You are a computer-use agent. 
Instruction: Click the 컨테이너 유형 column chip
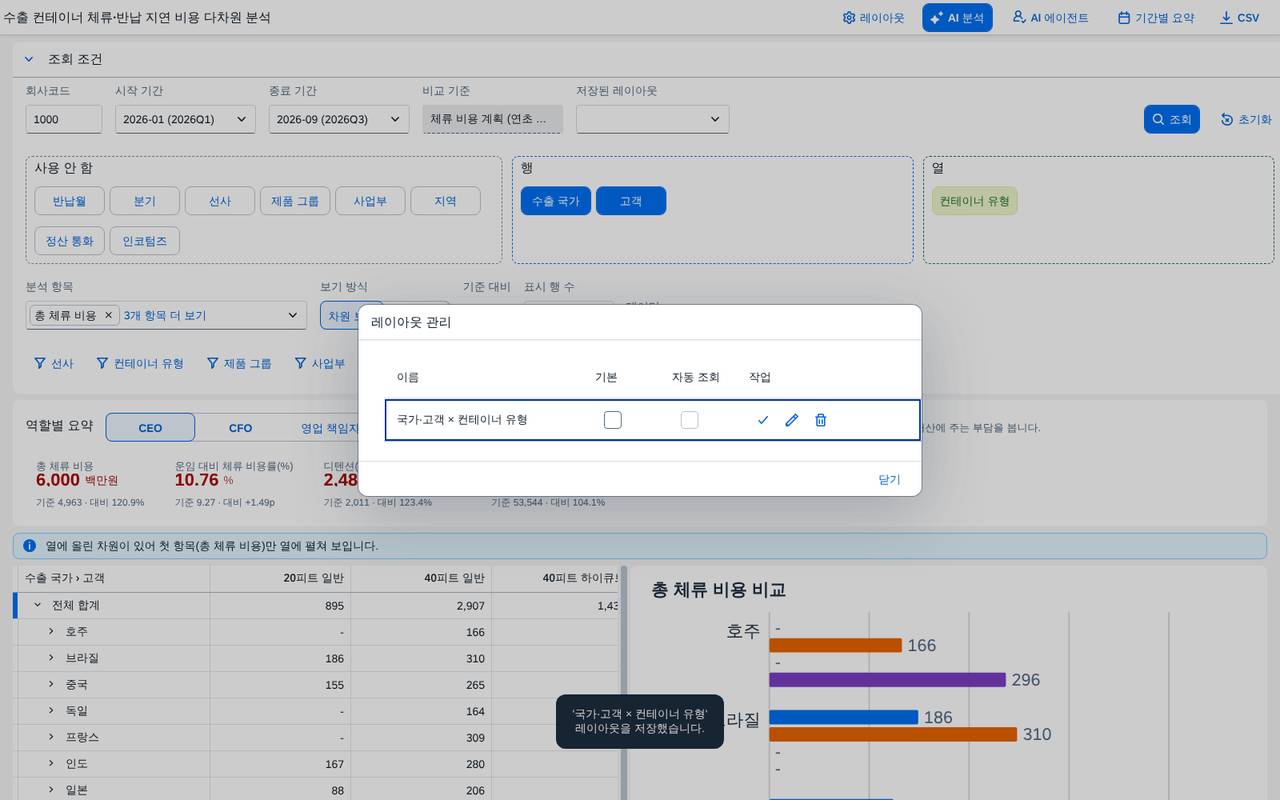(974, 201)
